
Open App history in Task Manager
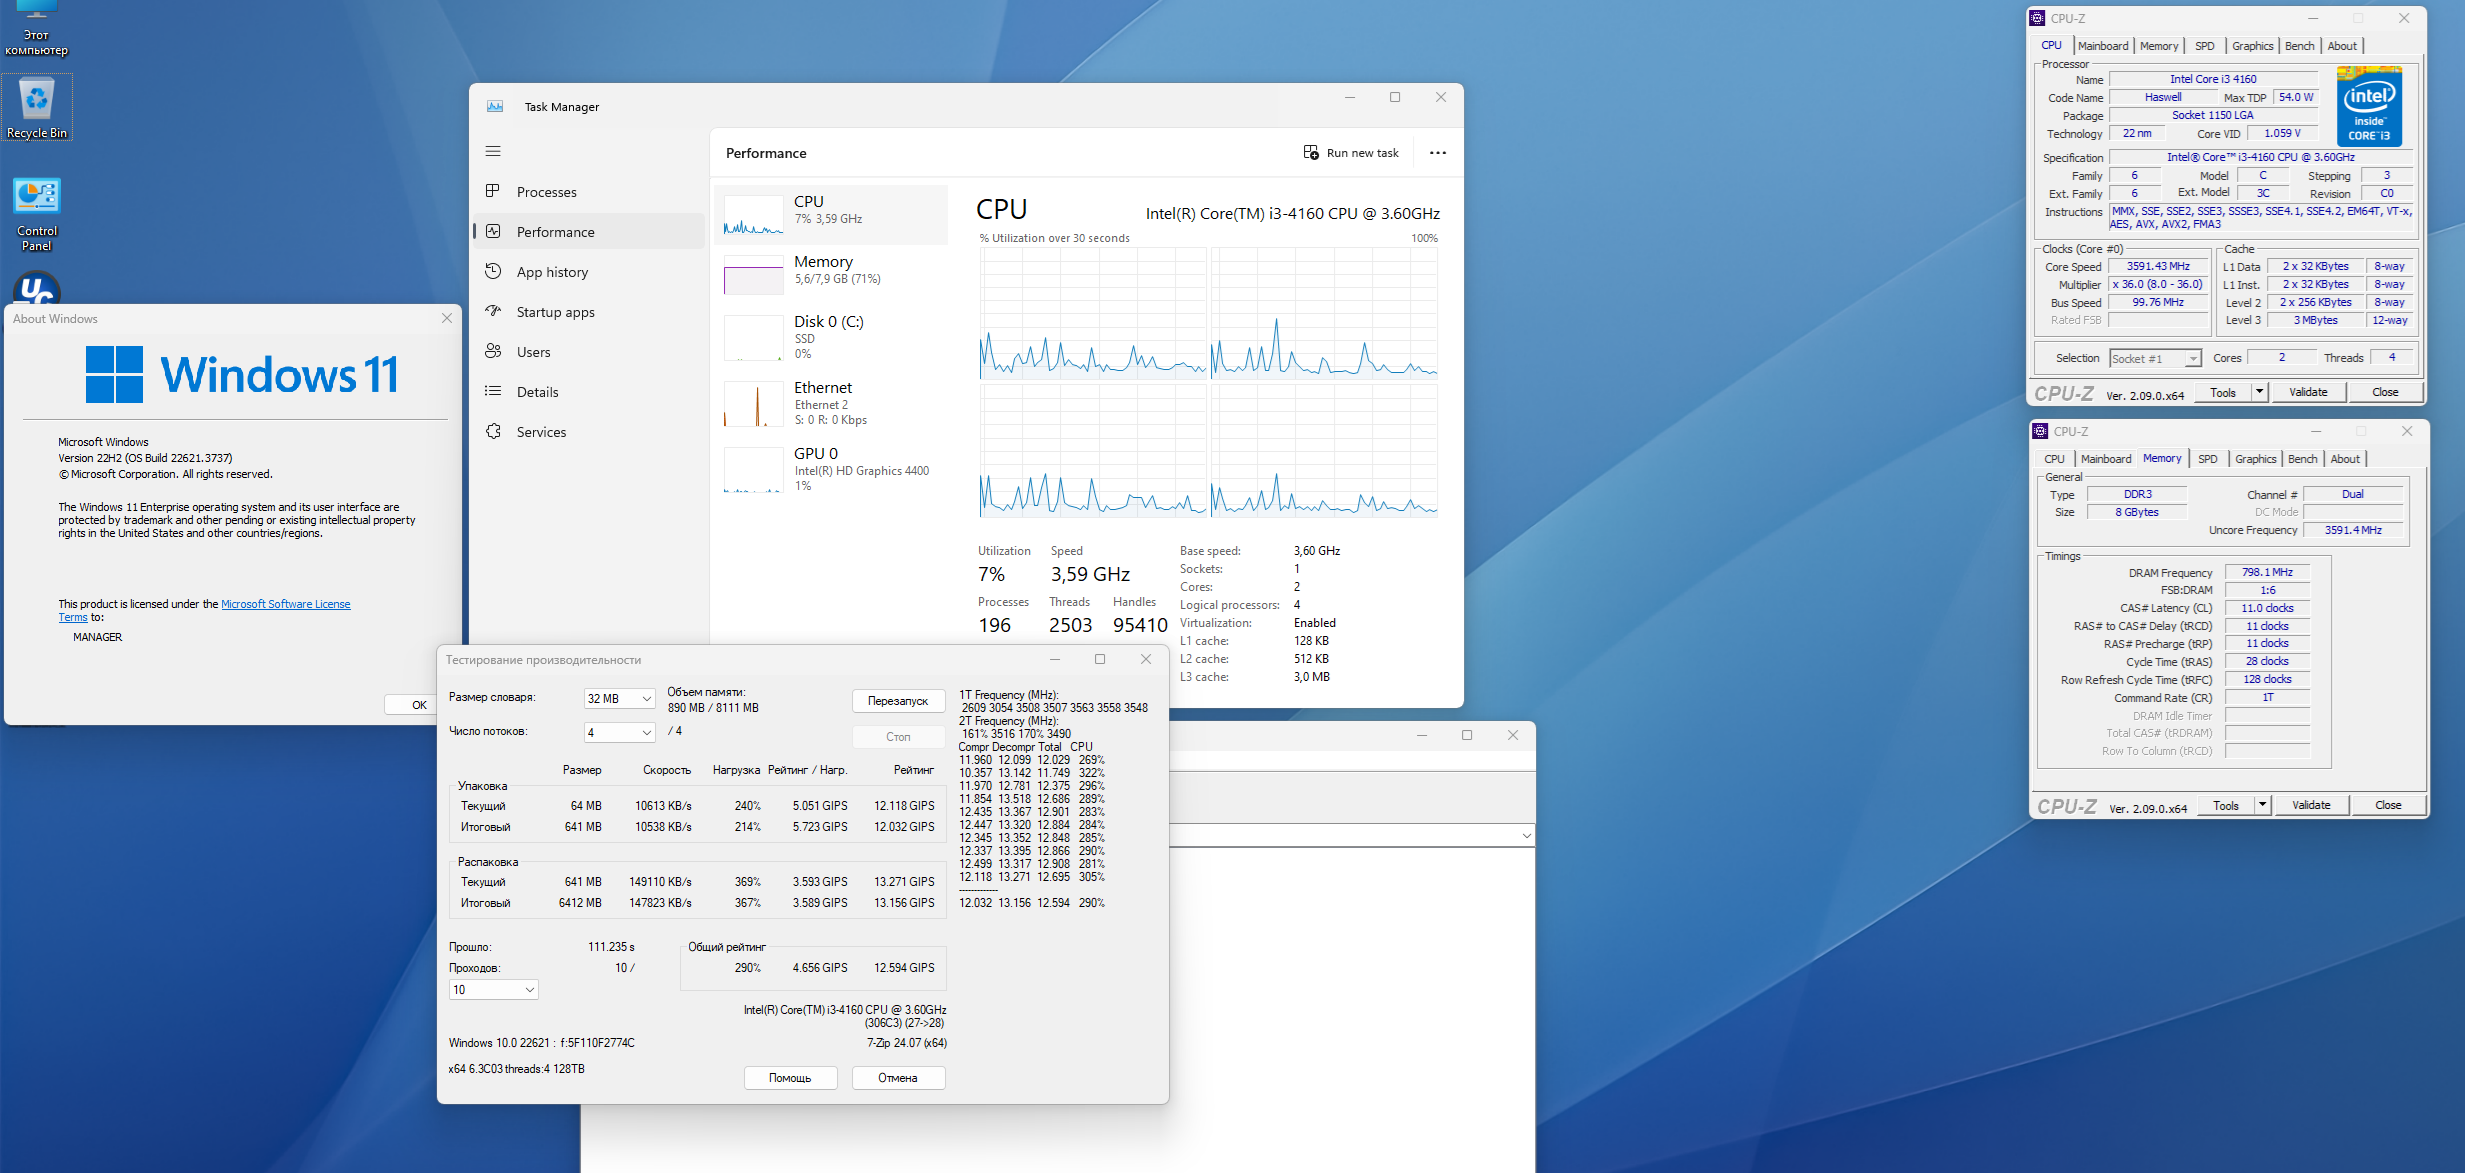(588, 272)
